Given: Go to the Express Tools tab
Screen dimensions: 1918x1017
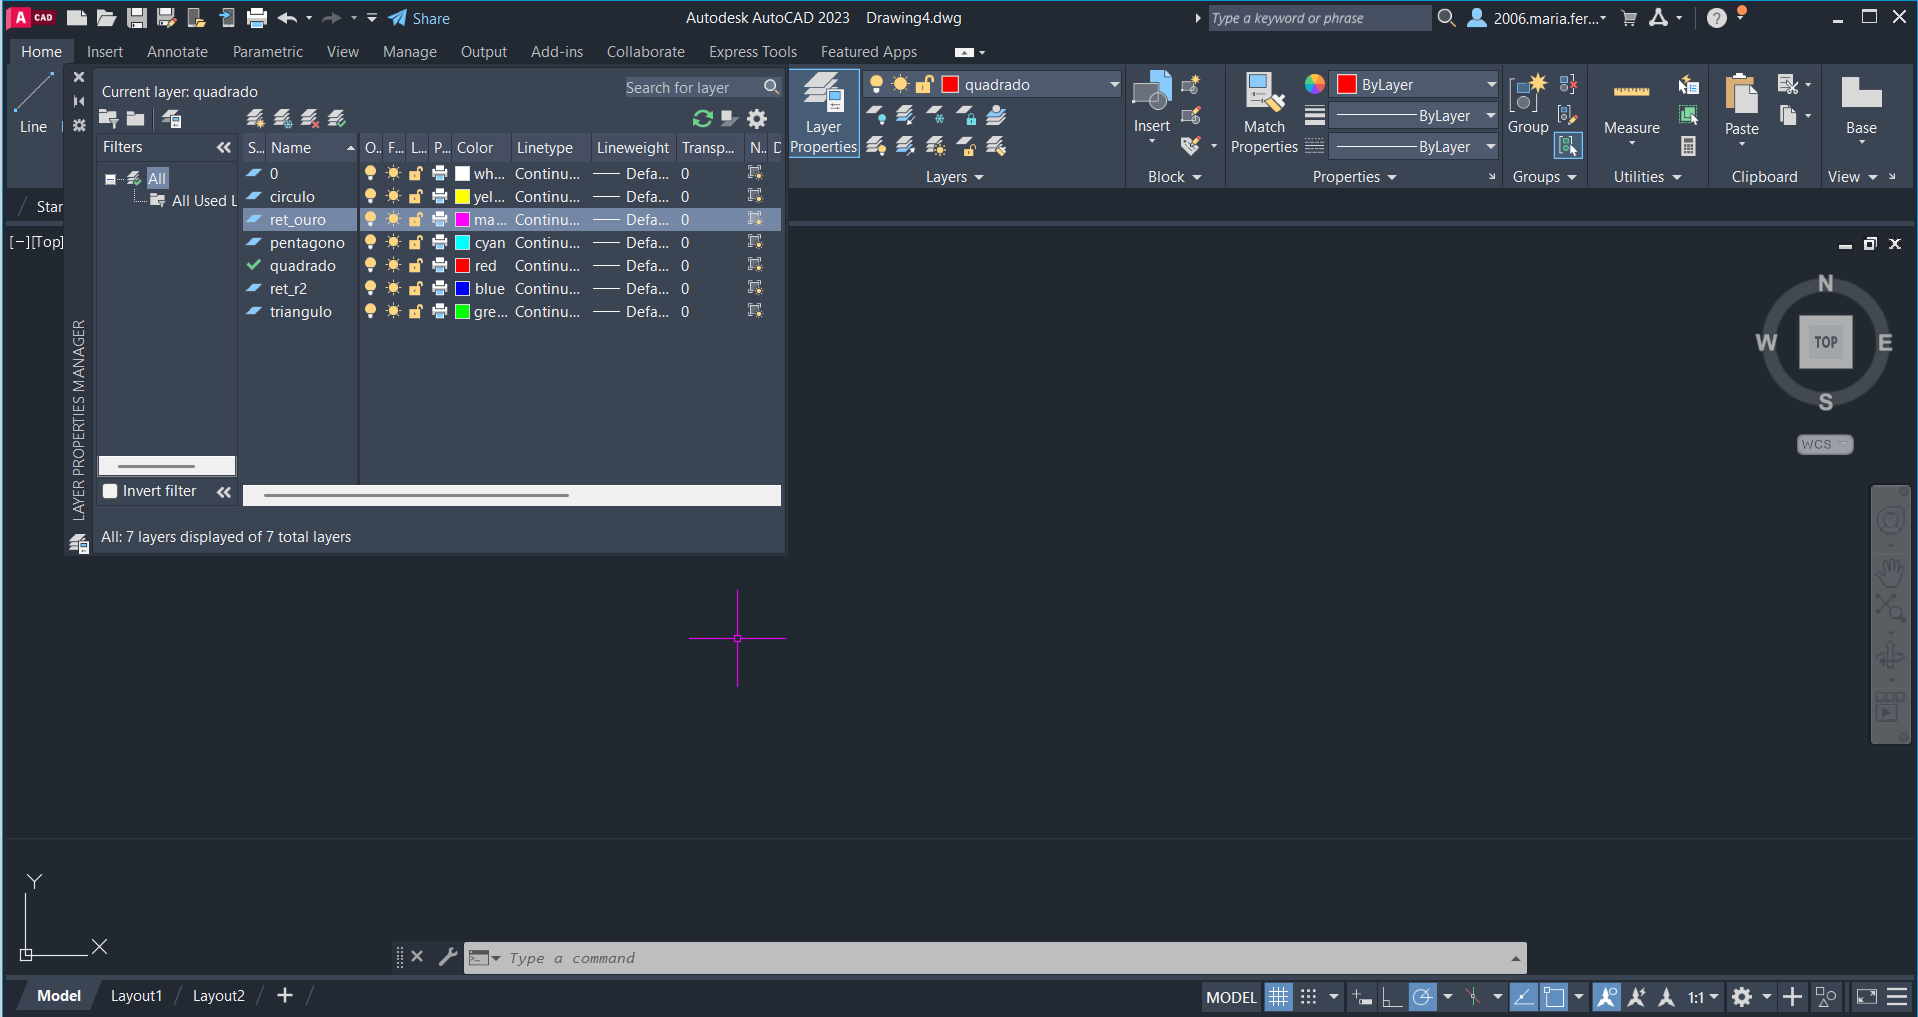Looking at the screenshot, I should pos(752,52).
